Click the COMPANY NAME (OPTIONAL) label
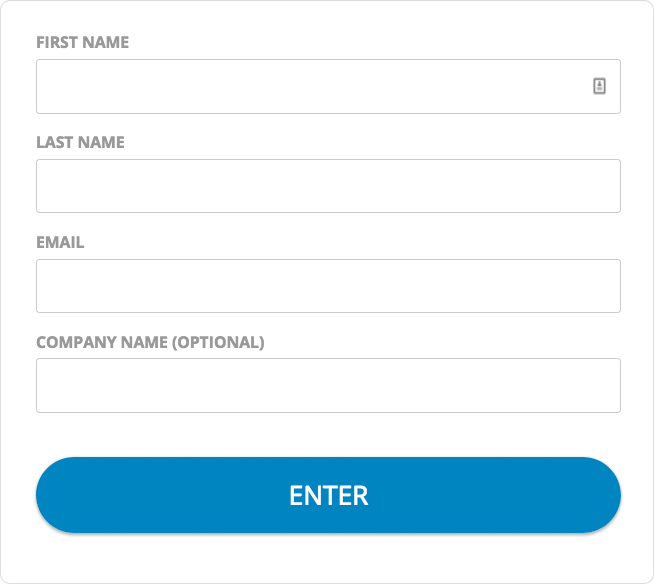The width and height of the screenshot is (654, 584). point(150,342)
